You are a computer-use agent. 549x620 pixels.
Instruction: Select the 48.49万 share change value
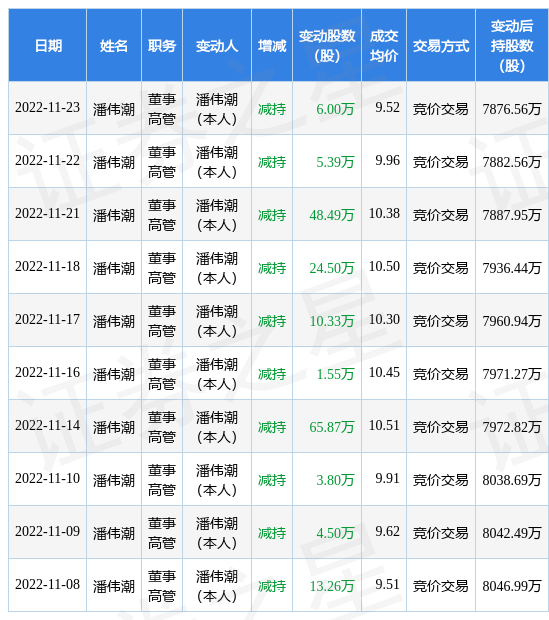(x=331, y=215)
